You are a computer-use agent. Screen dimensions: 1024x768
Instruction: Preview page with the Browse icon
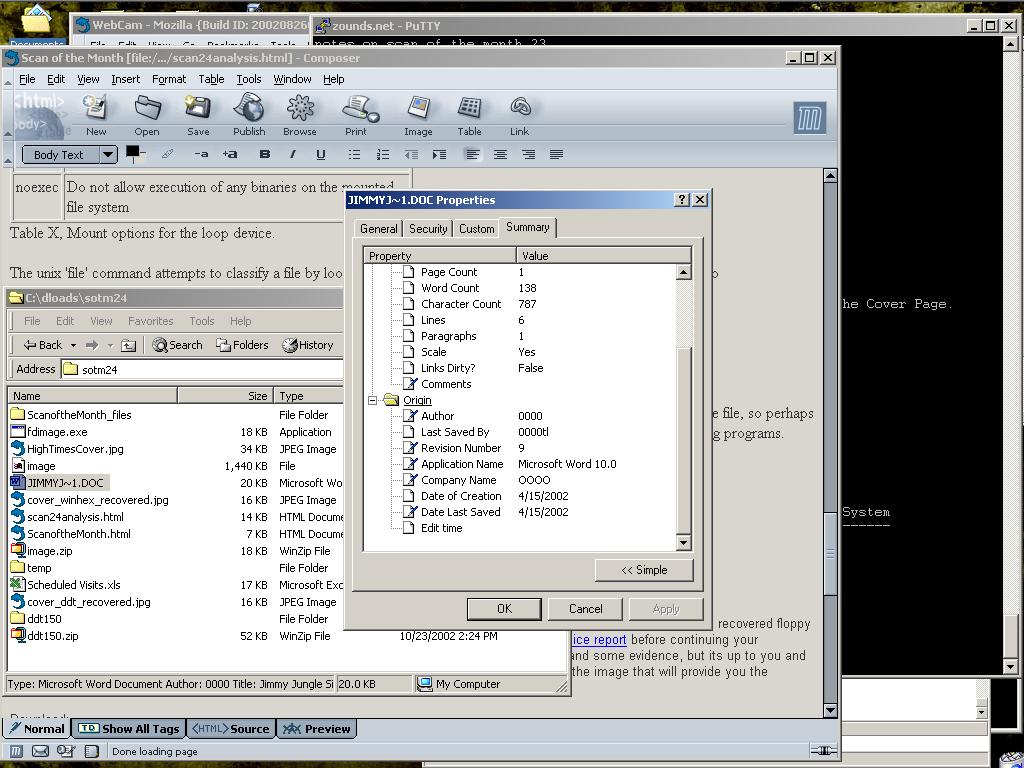click(x=300, y=114)
